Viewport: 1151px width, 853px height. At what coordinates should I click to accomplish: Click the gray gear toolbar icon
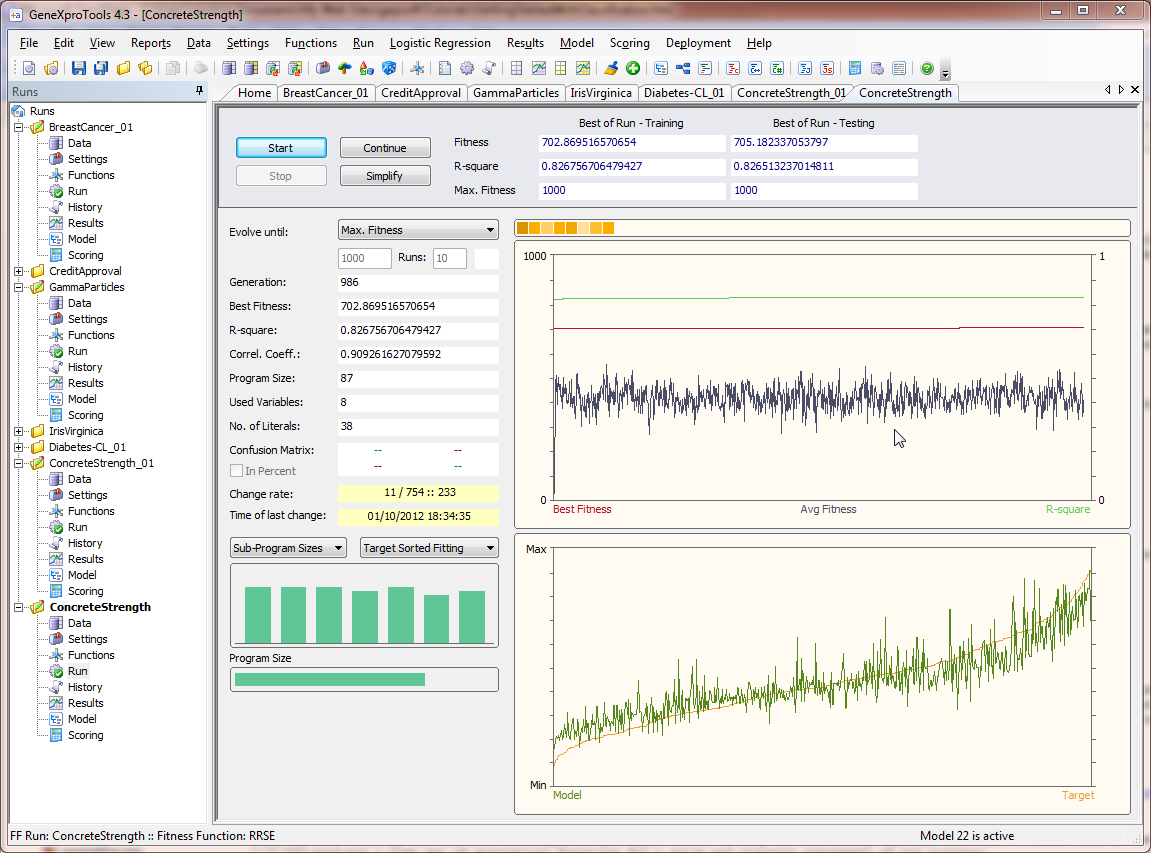coord(467,68)
